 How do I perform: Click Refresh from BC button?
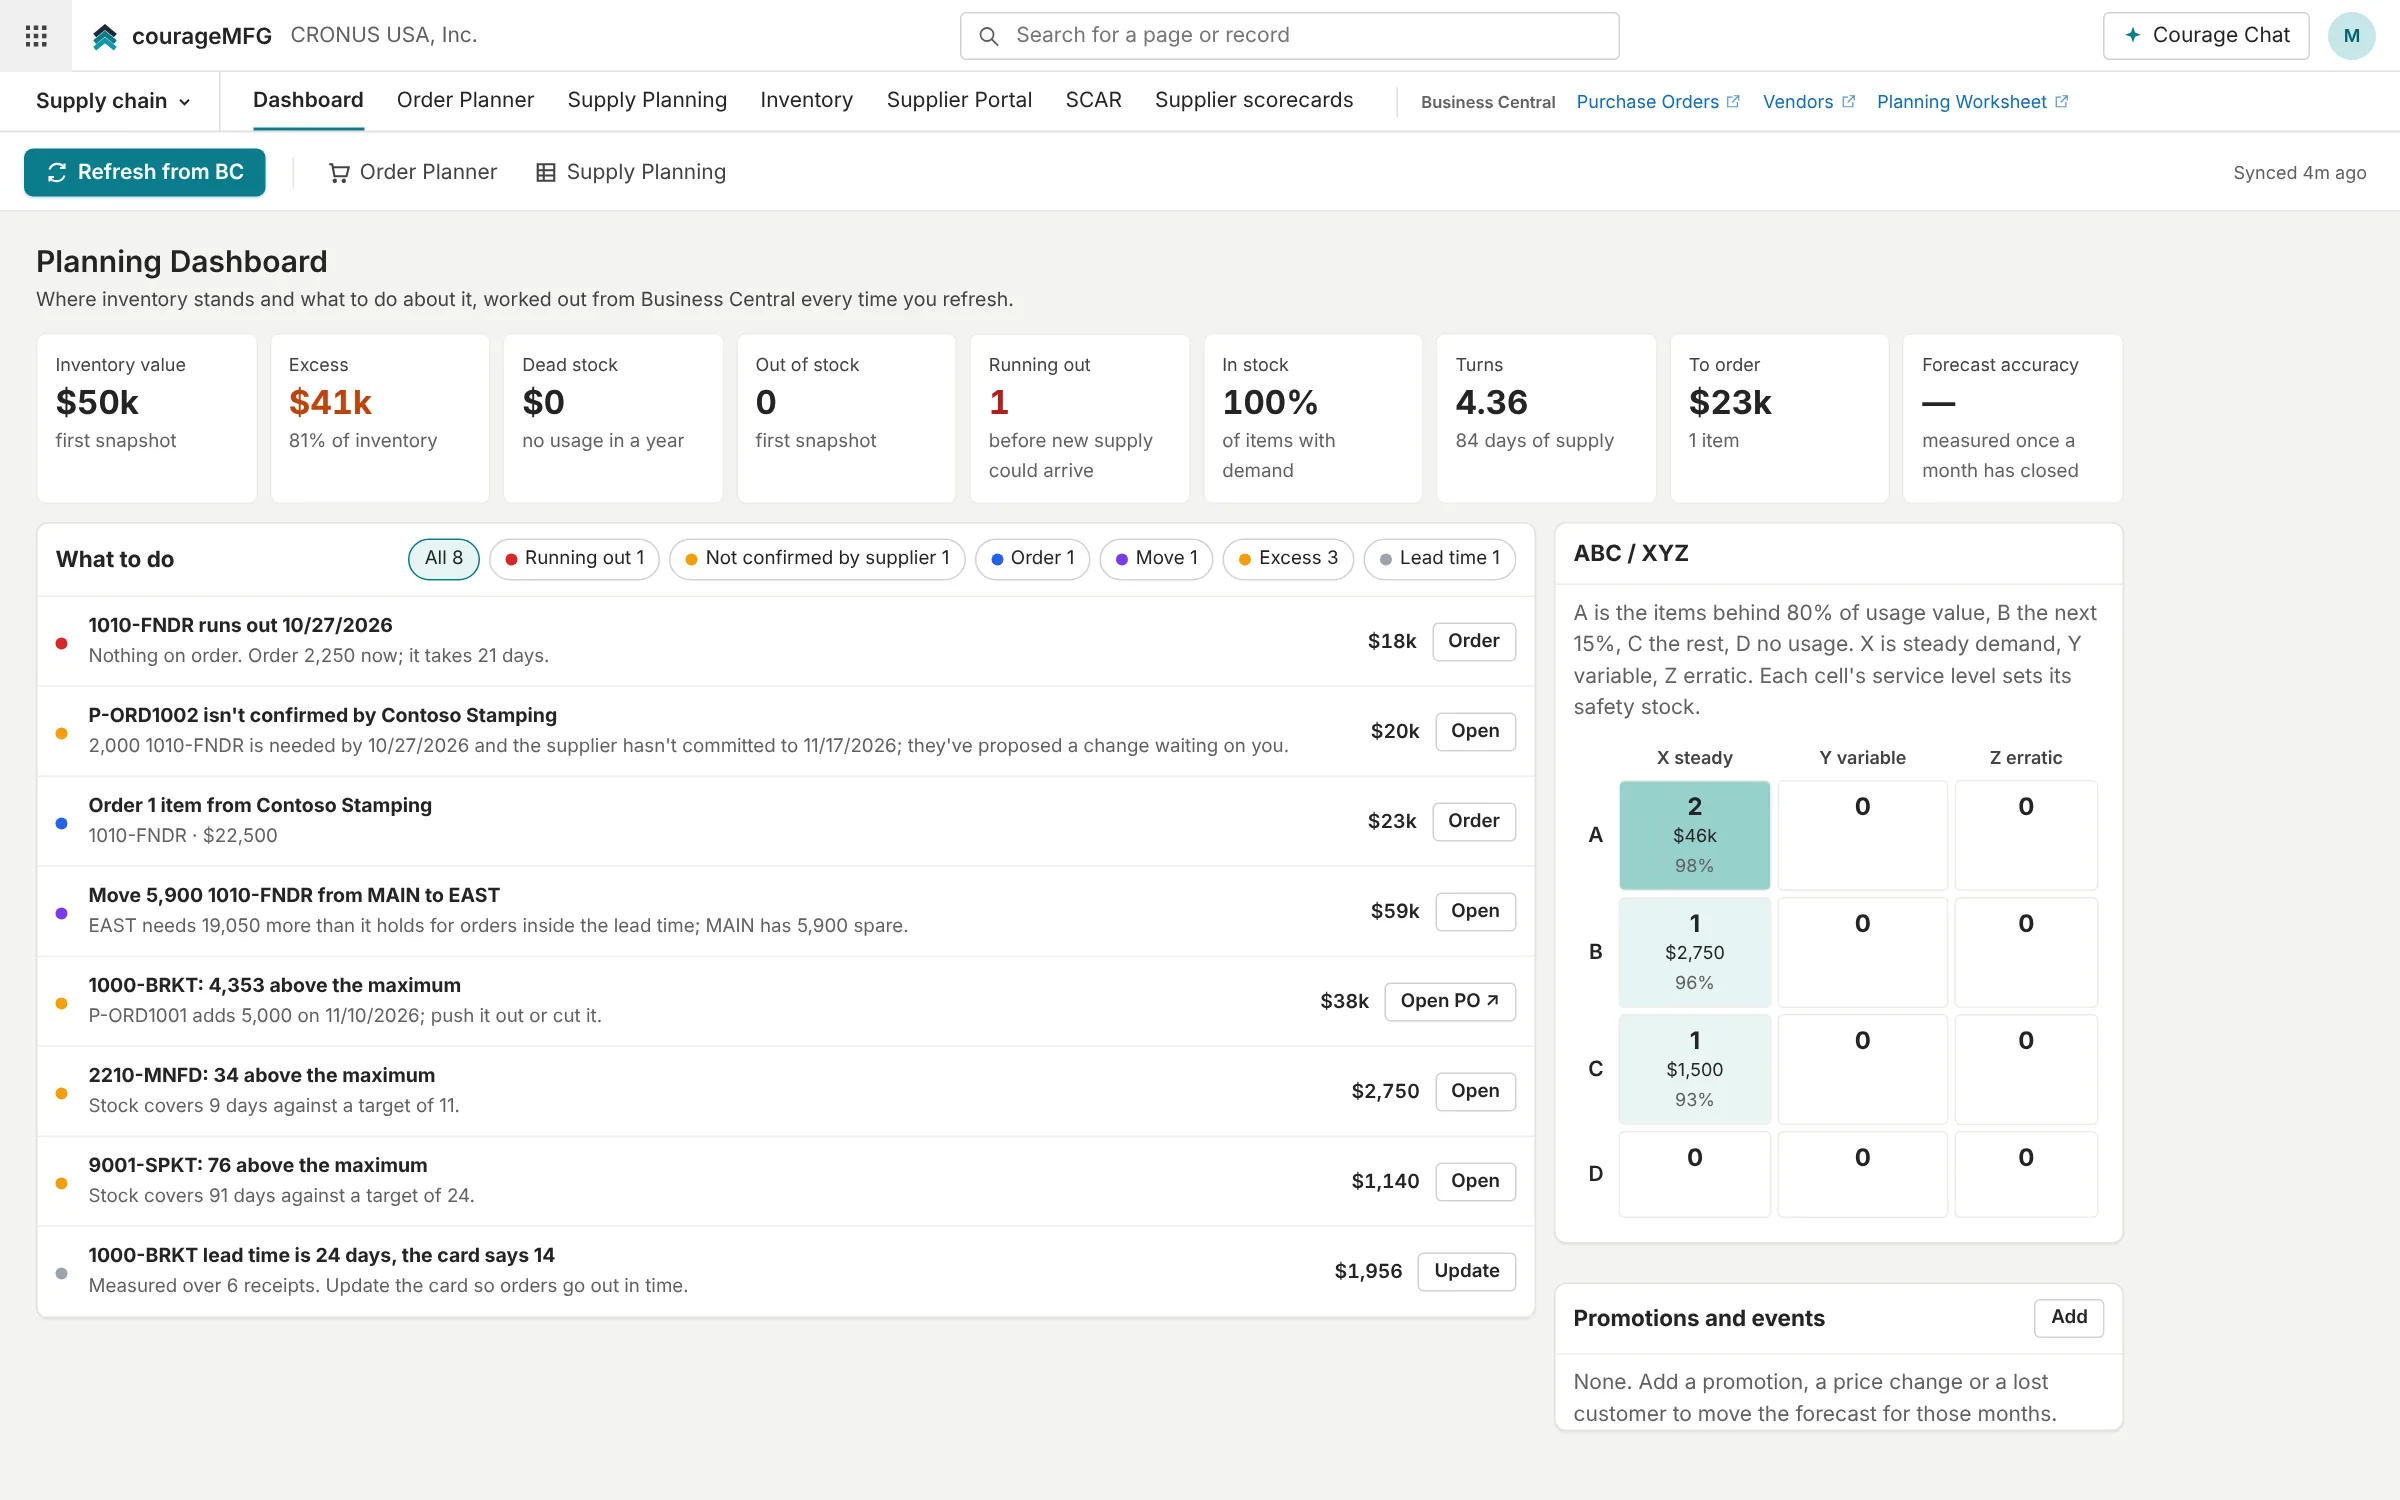coord(145,172)
